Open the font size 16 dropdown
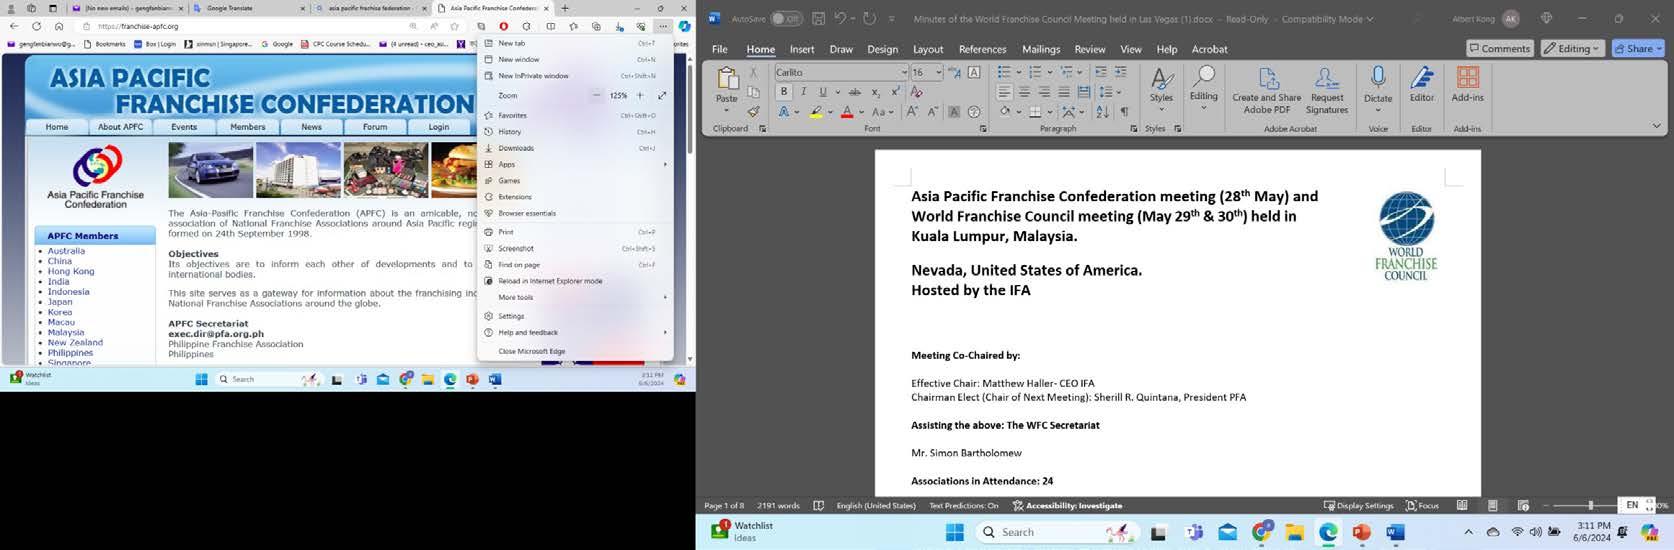This screenshot has width=1674, height=550. (x=939, y=72)
